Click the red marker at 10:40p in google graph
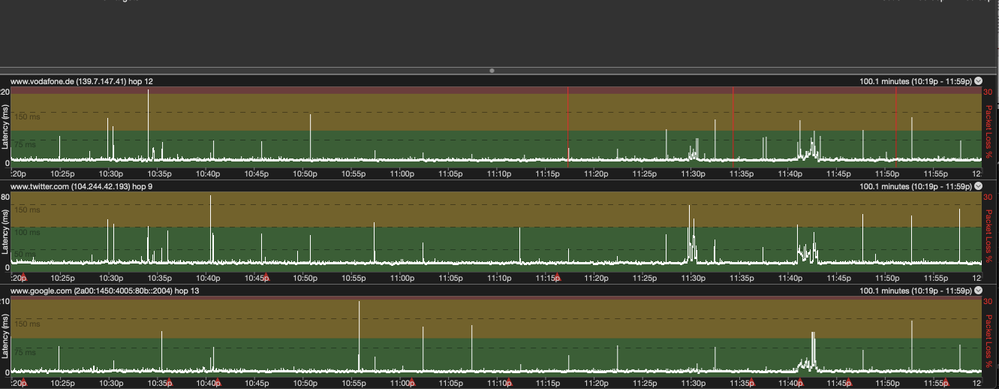Screen dimensions: 999x389 (x=217, y=382)
